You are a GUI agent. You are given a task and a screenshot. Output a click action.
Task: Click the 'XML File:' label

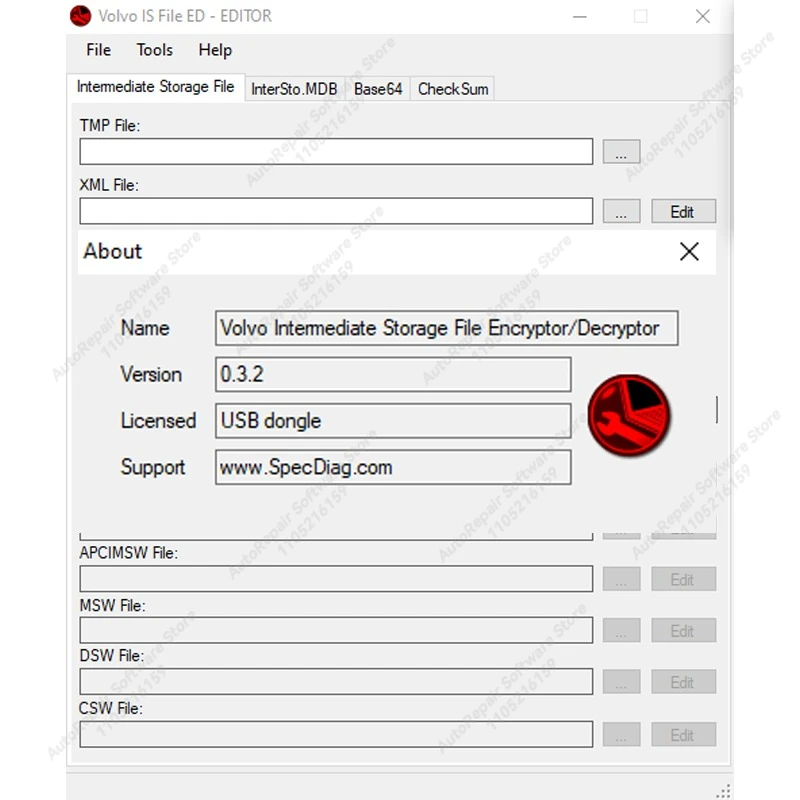tap(109, 185)
